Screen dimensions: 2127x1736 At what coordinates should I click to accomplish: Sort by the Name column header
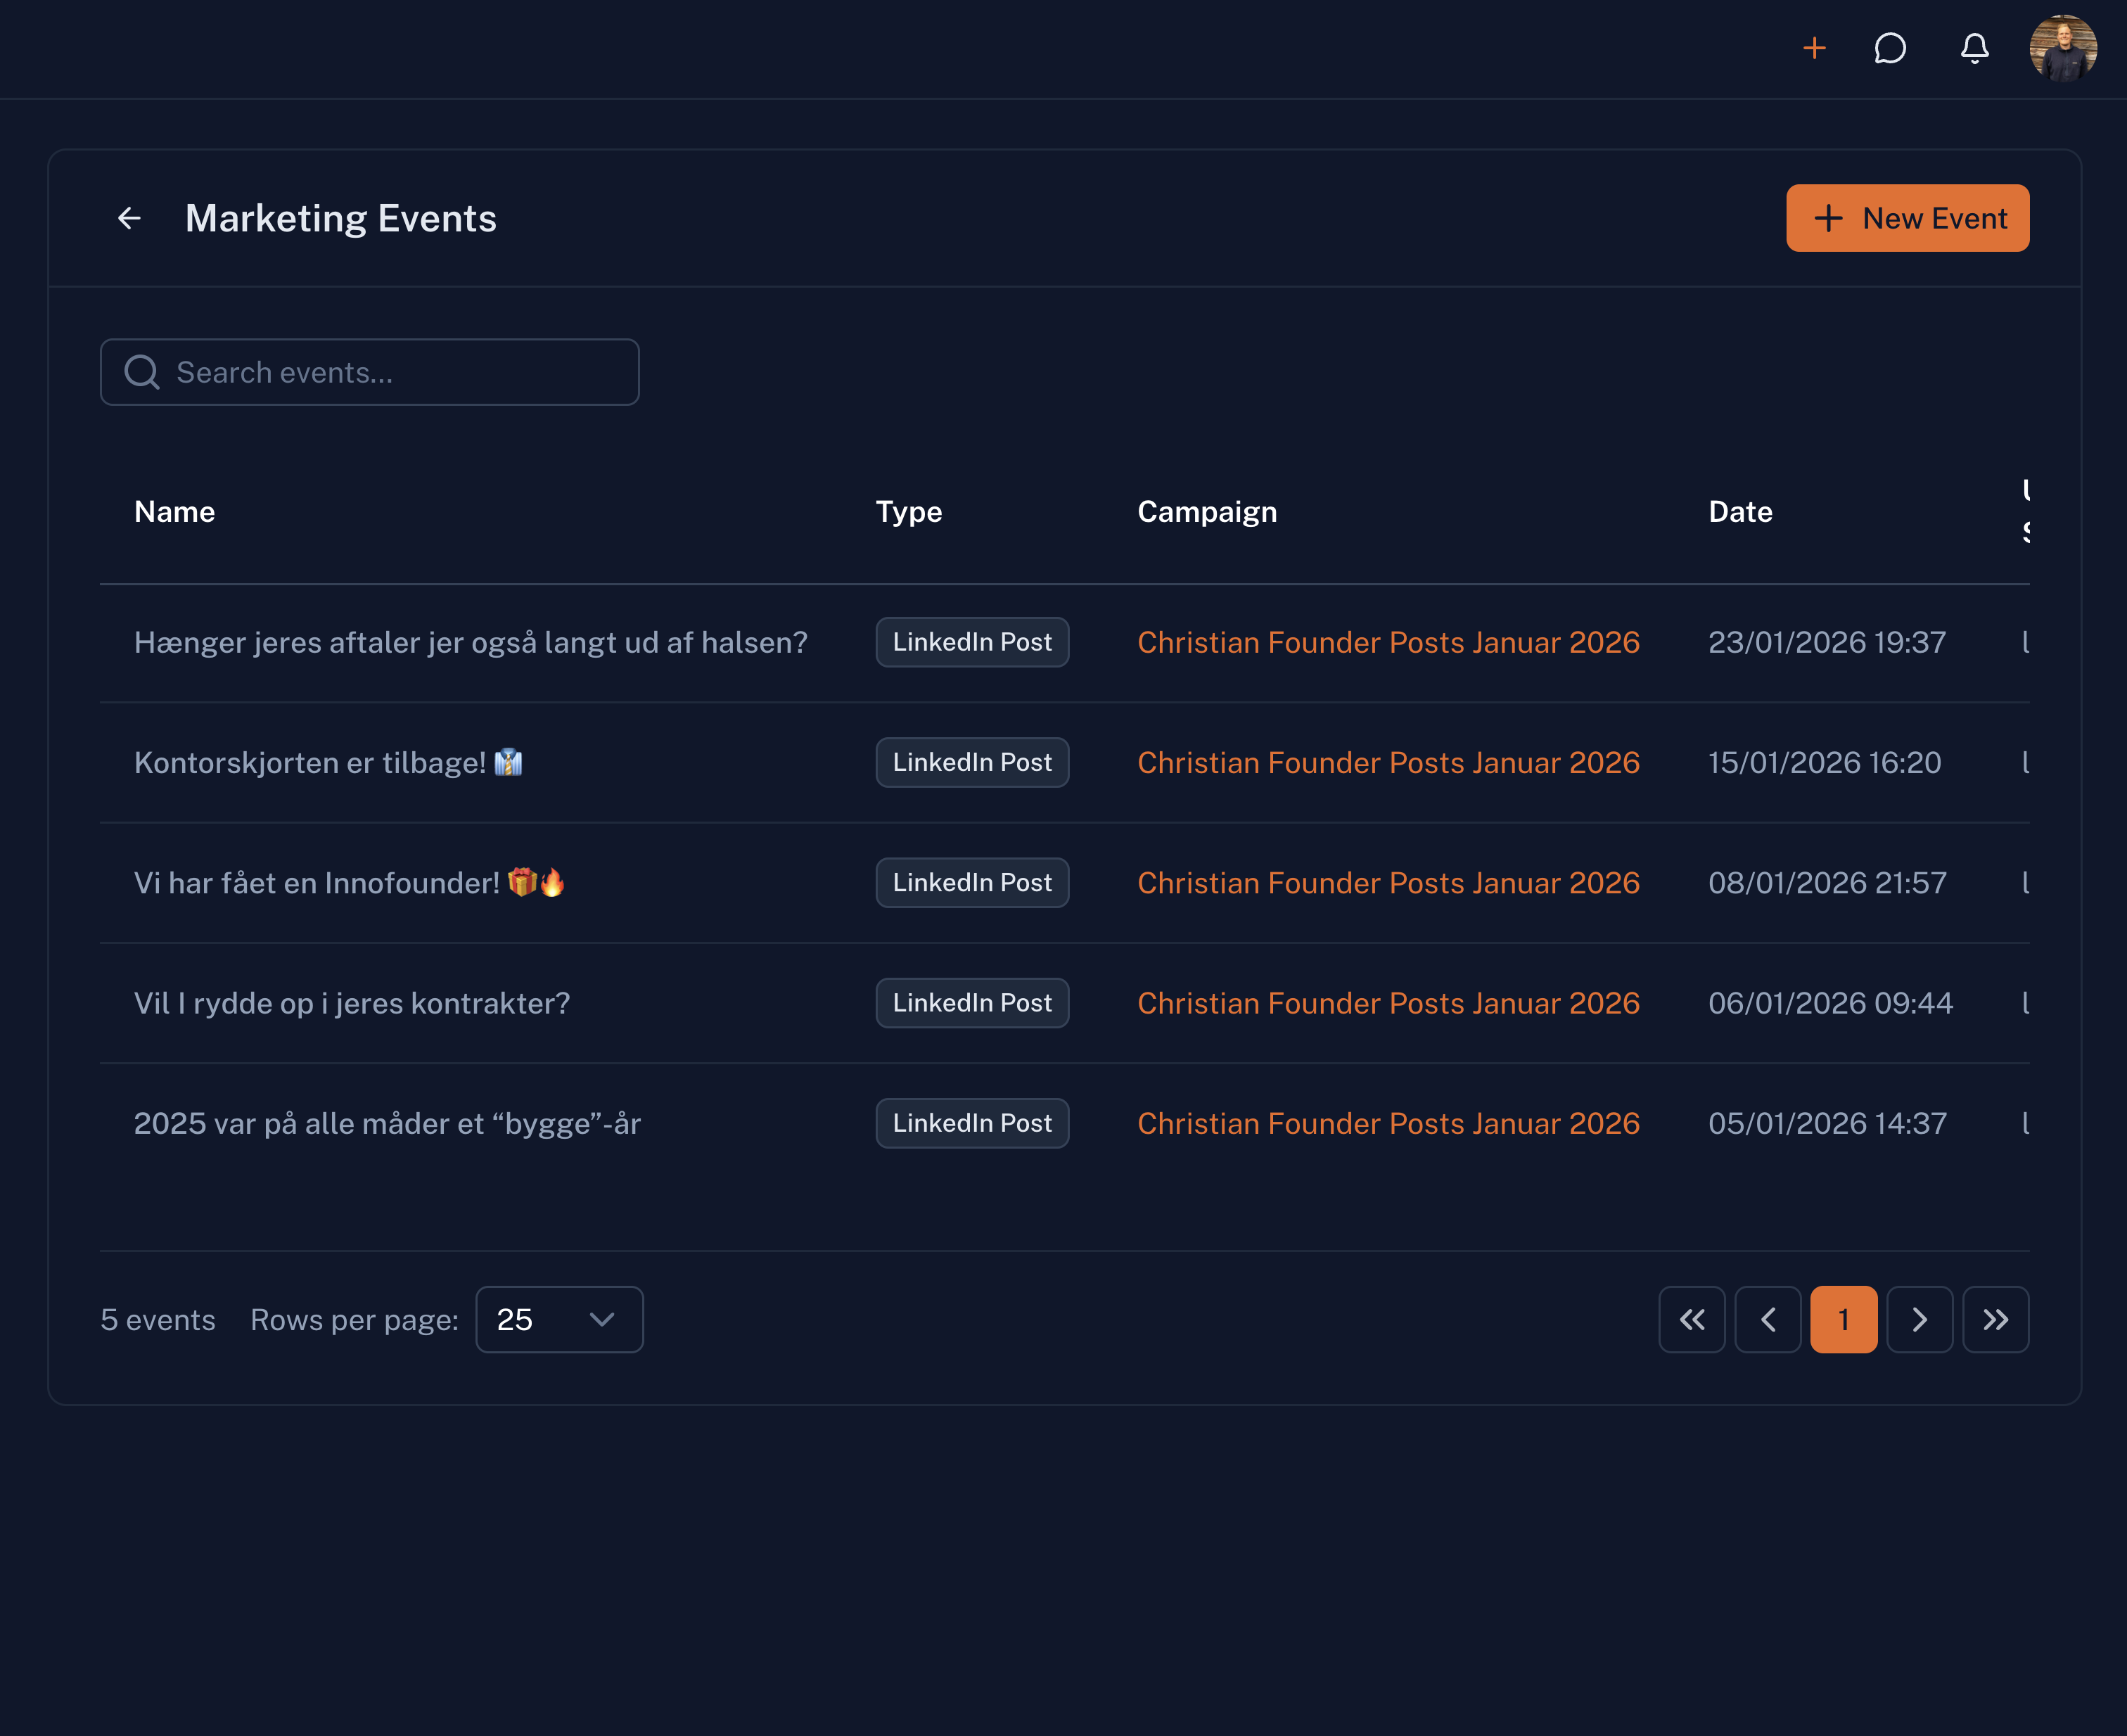pos(175,512)
